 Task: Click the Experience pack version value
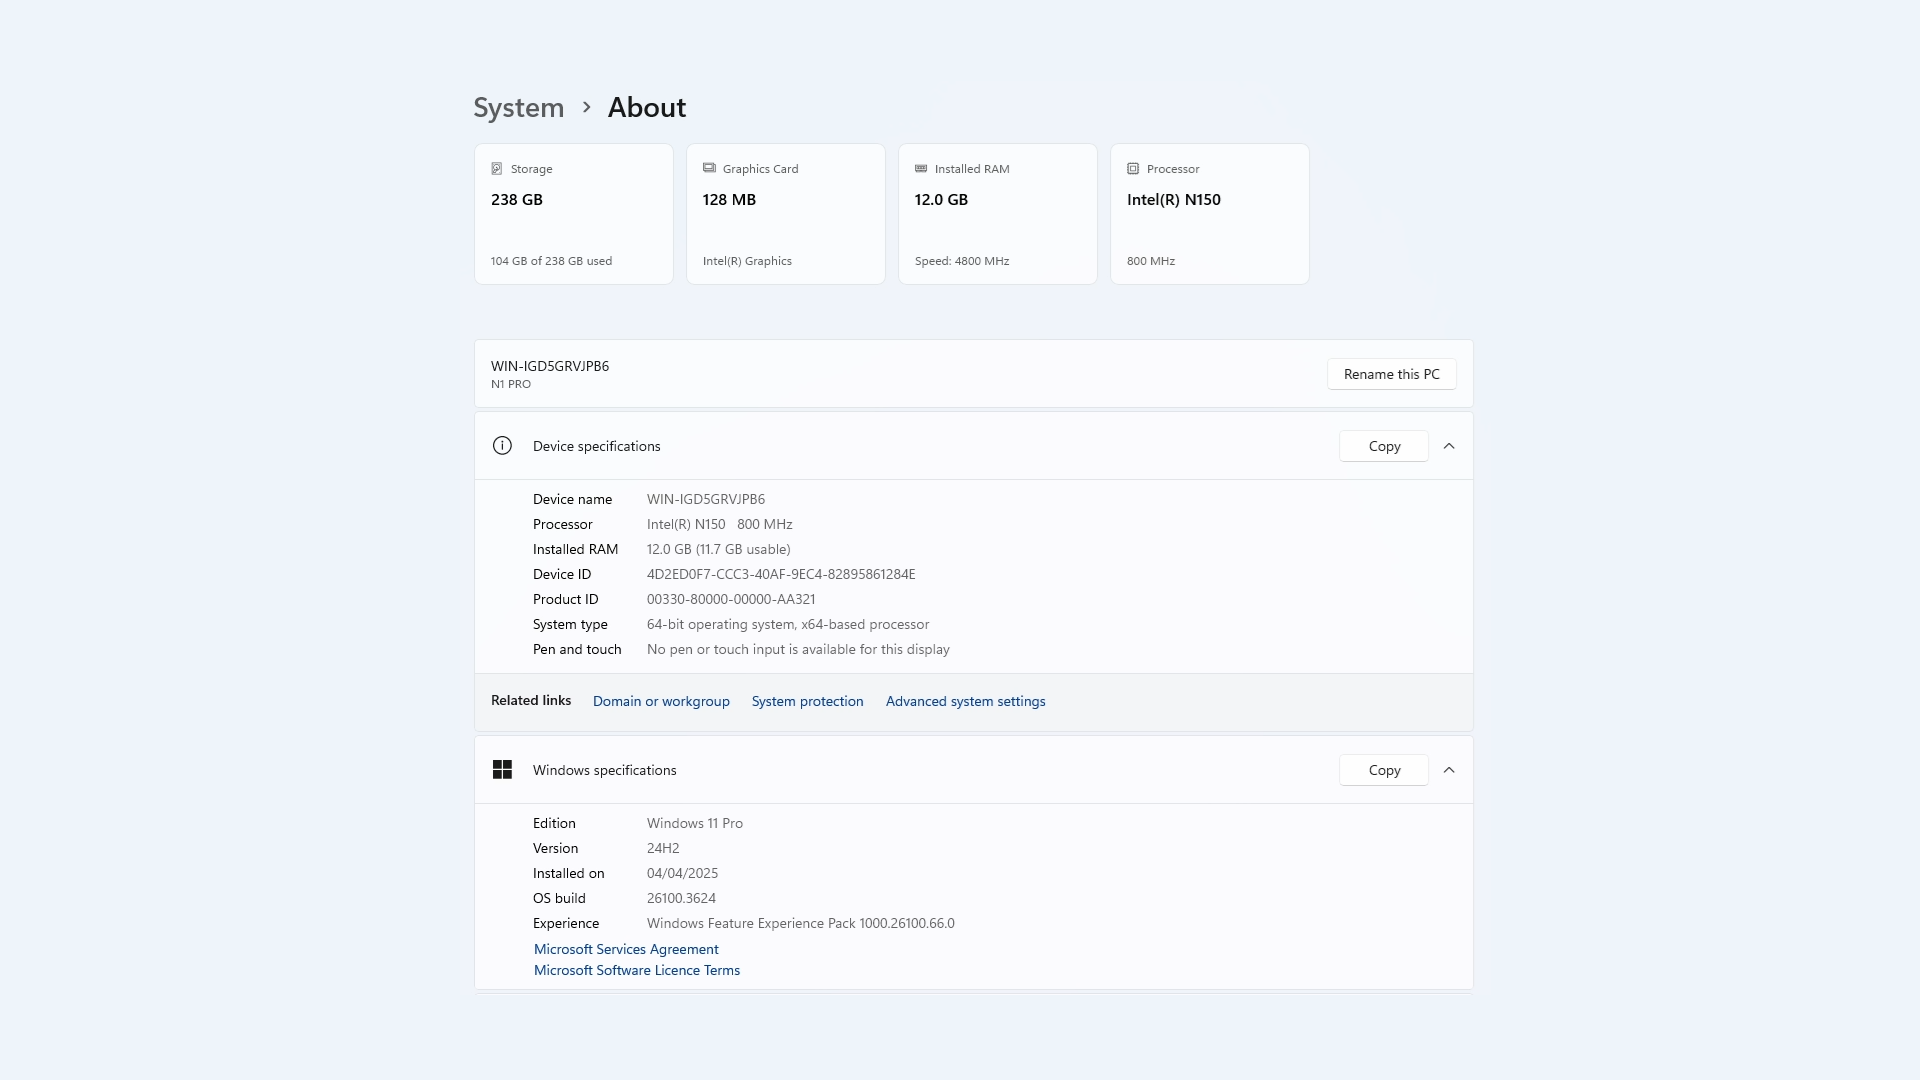[801, 923]
